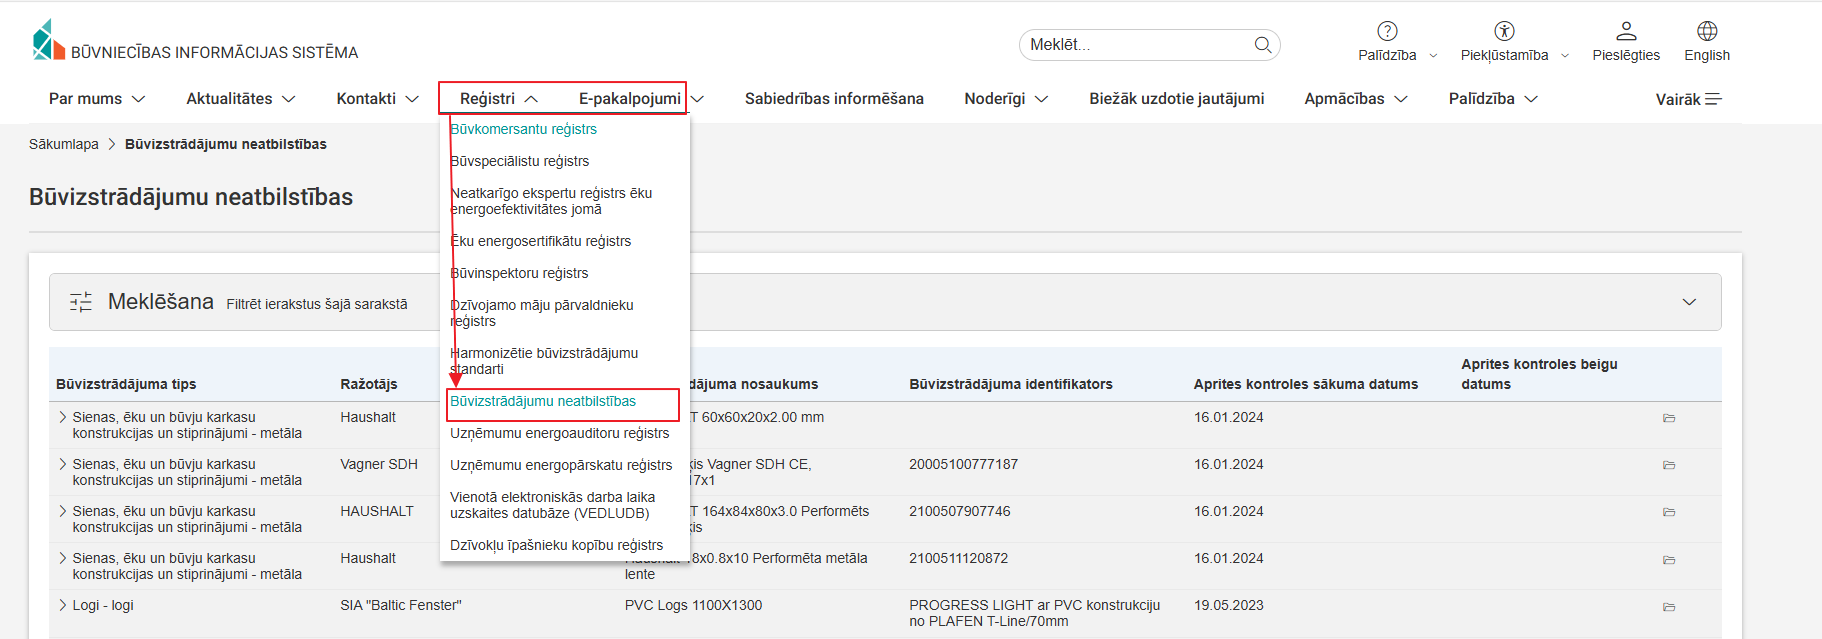Expand the E-pakalpojumi menu
The image size is (1822, 639).
pos(641,98)
